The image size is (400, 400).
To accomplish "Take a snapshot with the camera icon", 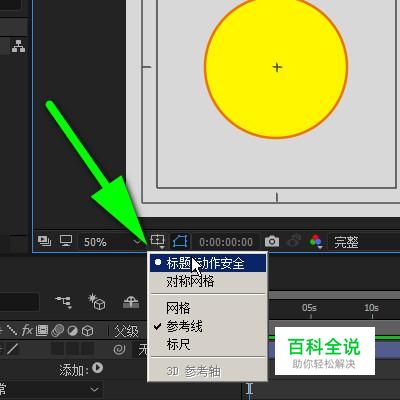I will coord(272,241).
